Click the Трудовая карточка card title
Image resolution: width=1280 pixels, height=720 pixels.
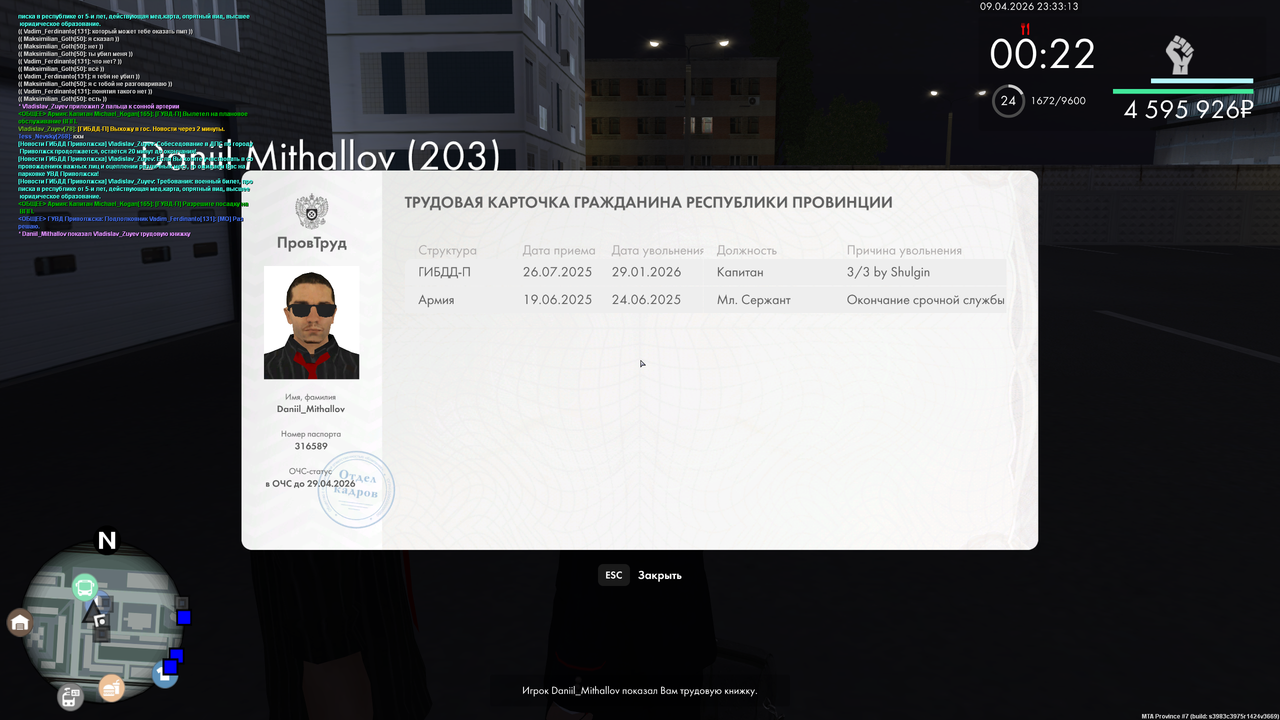click(648, 202)
